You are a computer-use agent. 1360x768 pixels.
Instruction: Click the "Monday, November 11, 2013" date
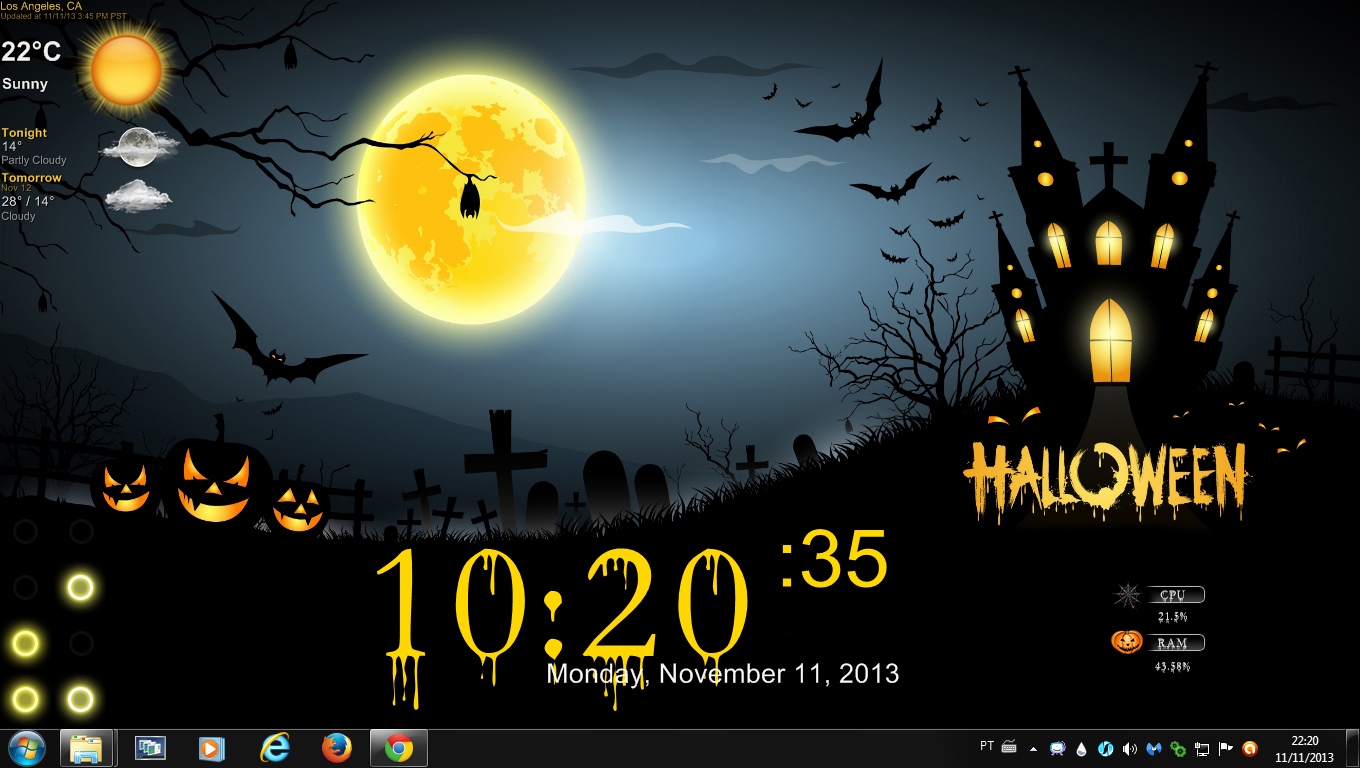pyautogui.click(x=723, y=674)
